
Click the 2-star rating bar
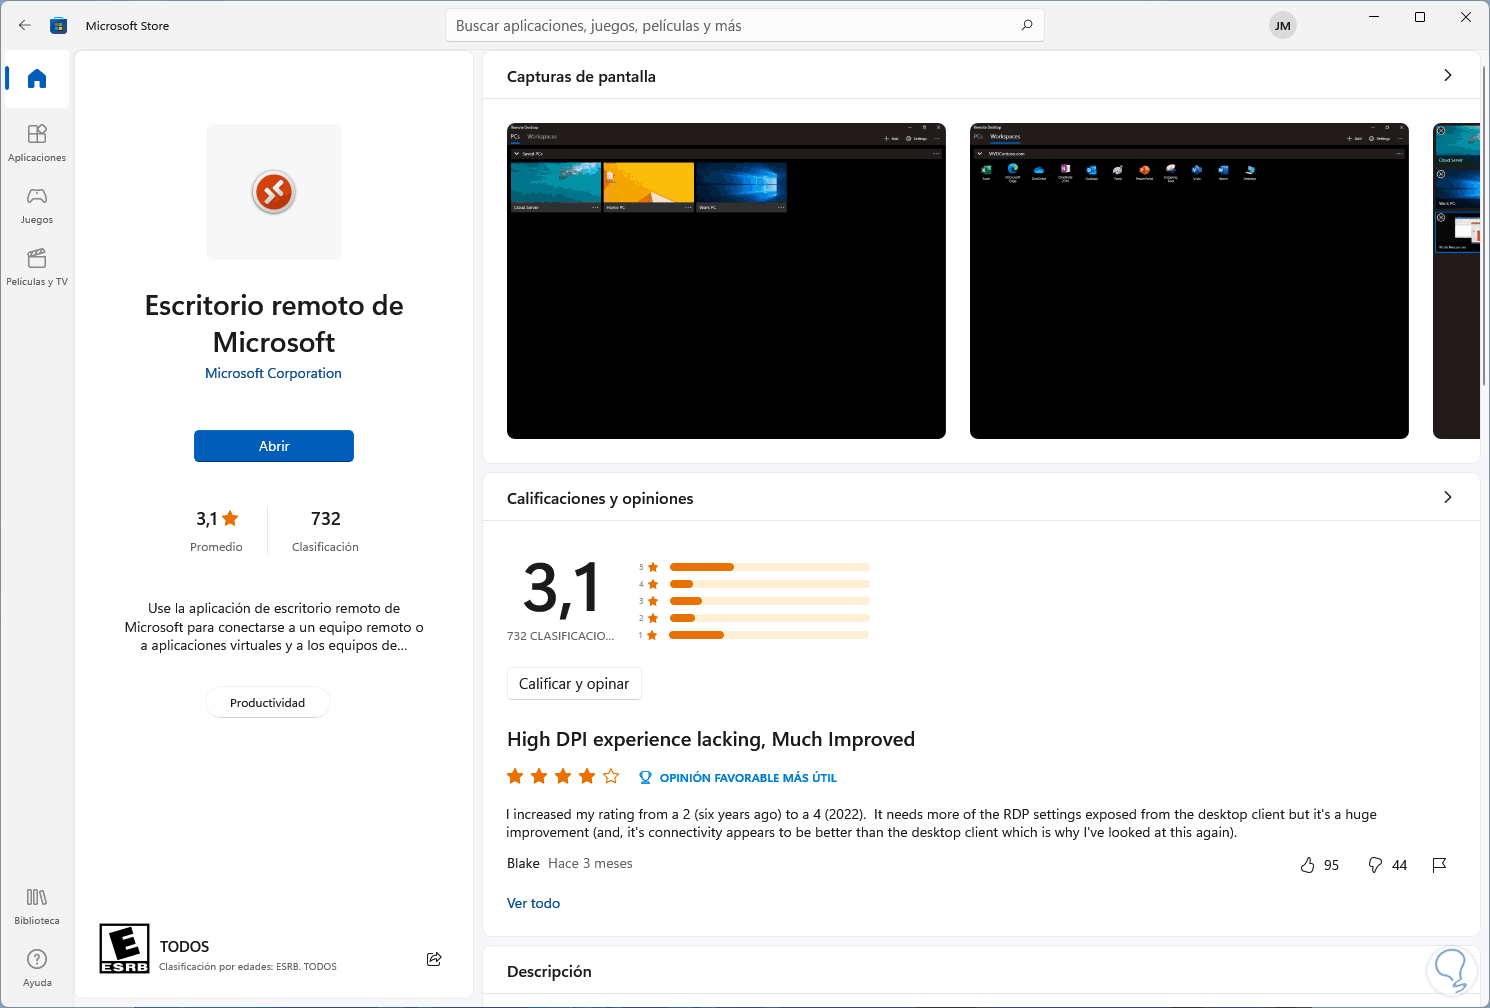coord(769,618)
